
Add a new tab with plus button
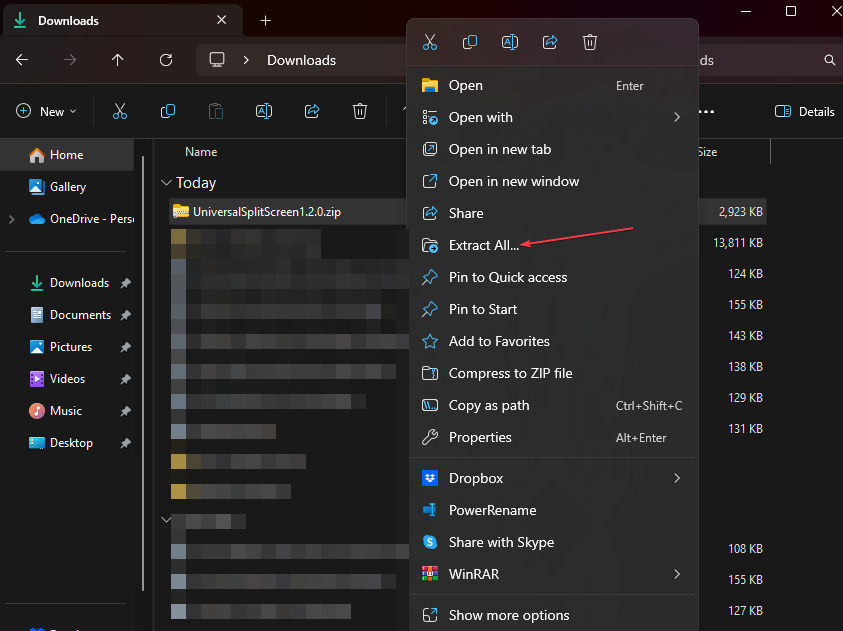265,20
